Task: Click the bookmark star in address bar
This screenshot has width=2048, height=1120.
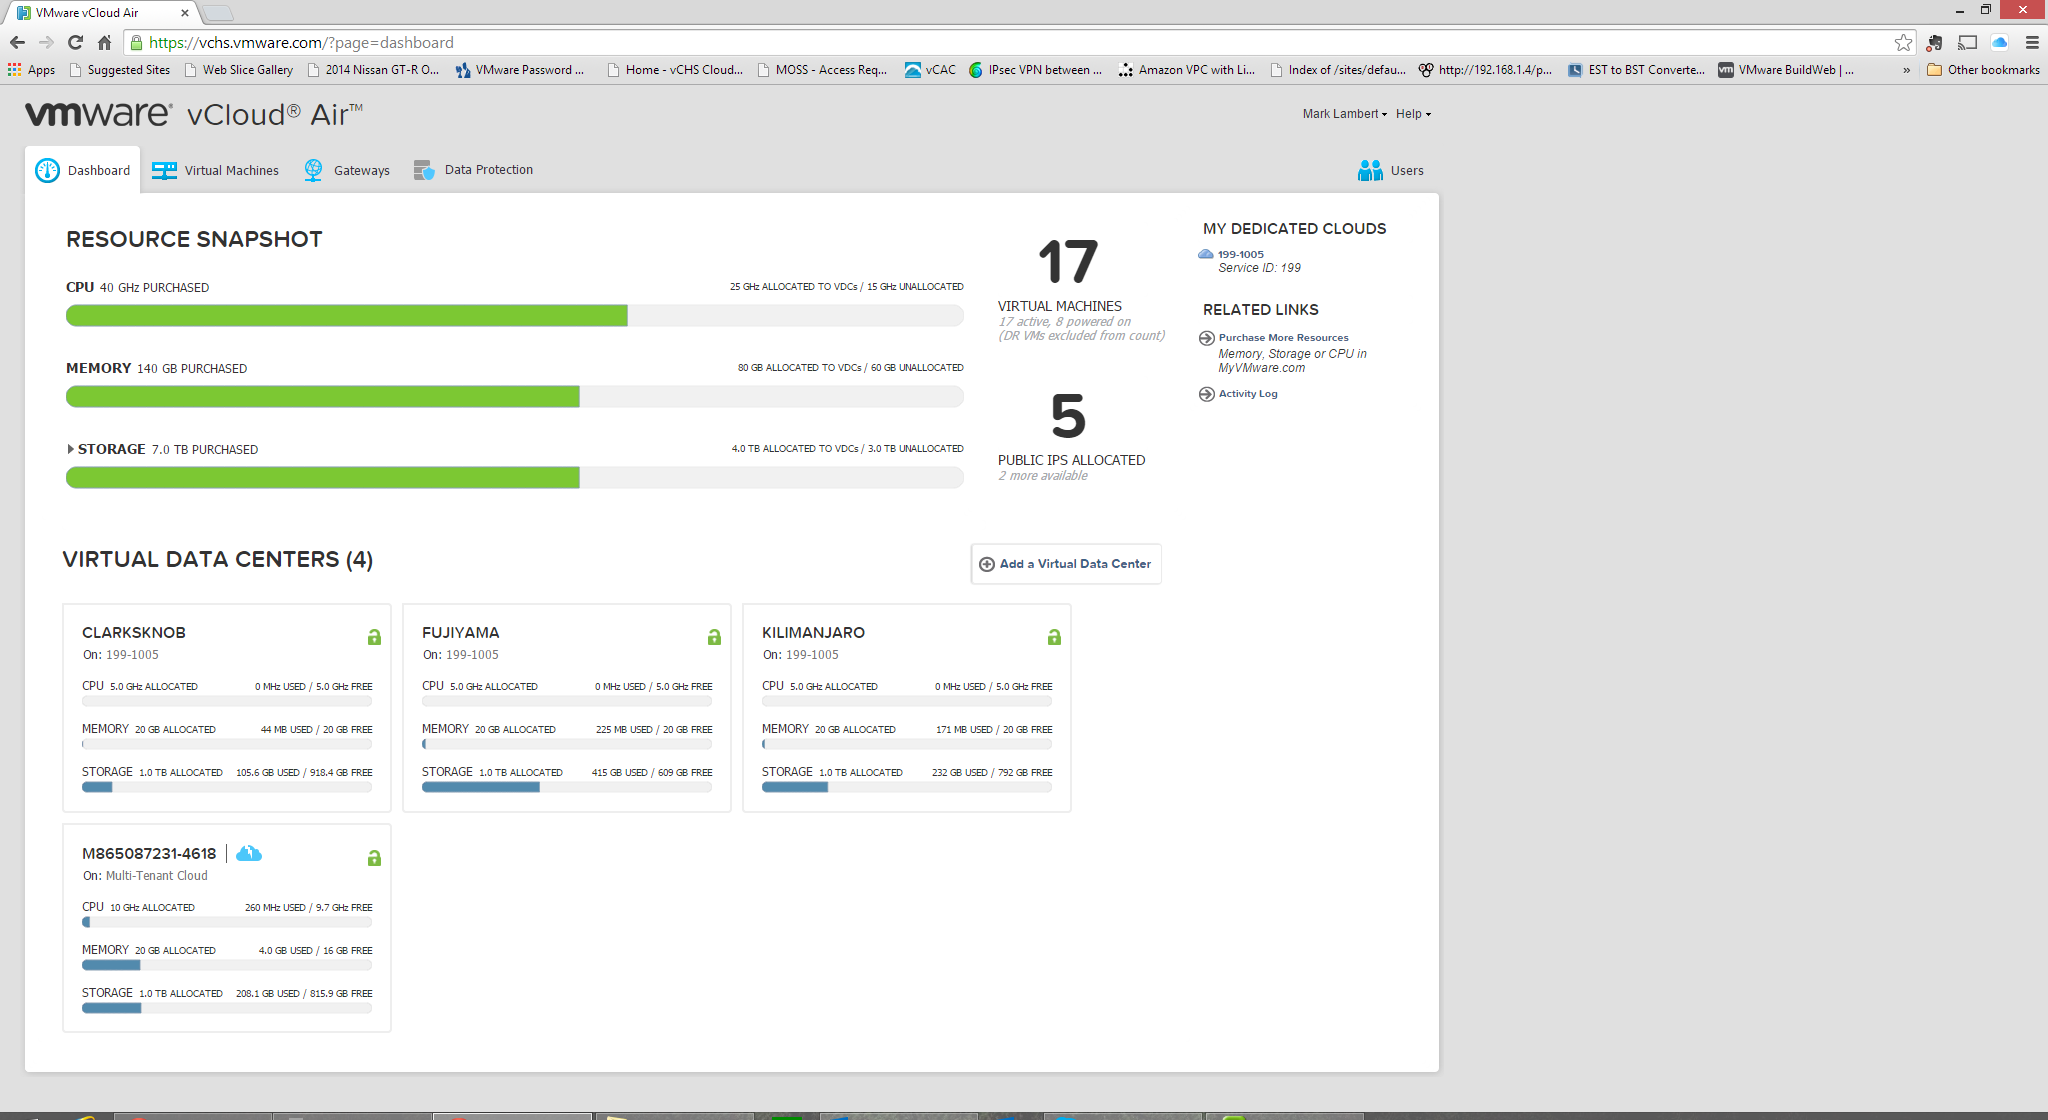Action: coord(1903,42)
